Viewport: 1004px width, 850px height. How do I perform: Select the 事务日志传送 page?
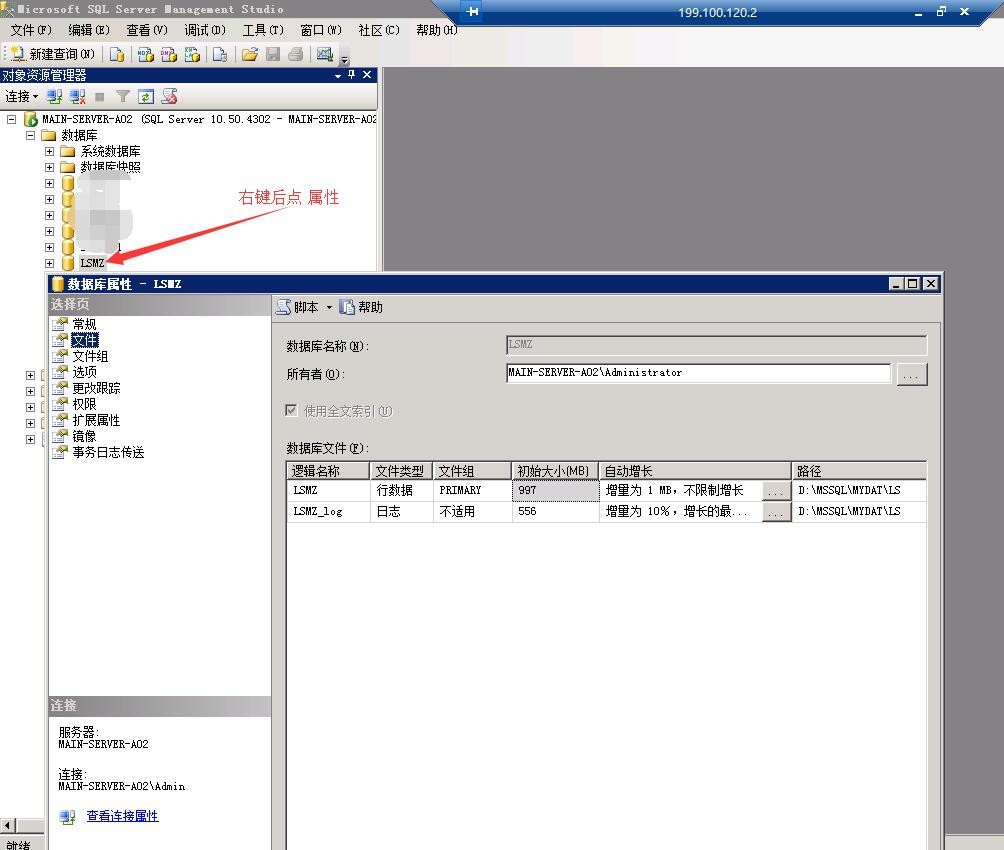tap(108, 452)
